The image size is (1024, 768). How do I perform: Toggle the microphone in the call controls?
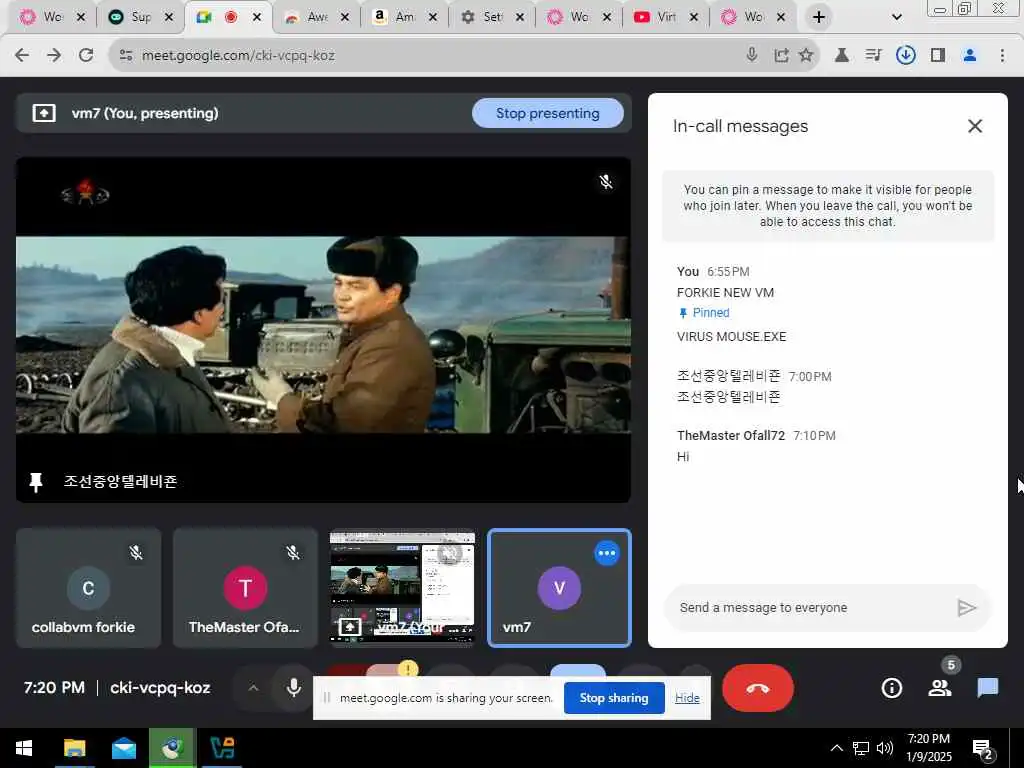(x=294, y=688)
